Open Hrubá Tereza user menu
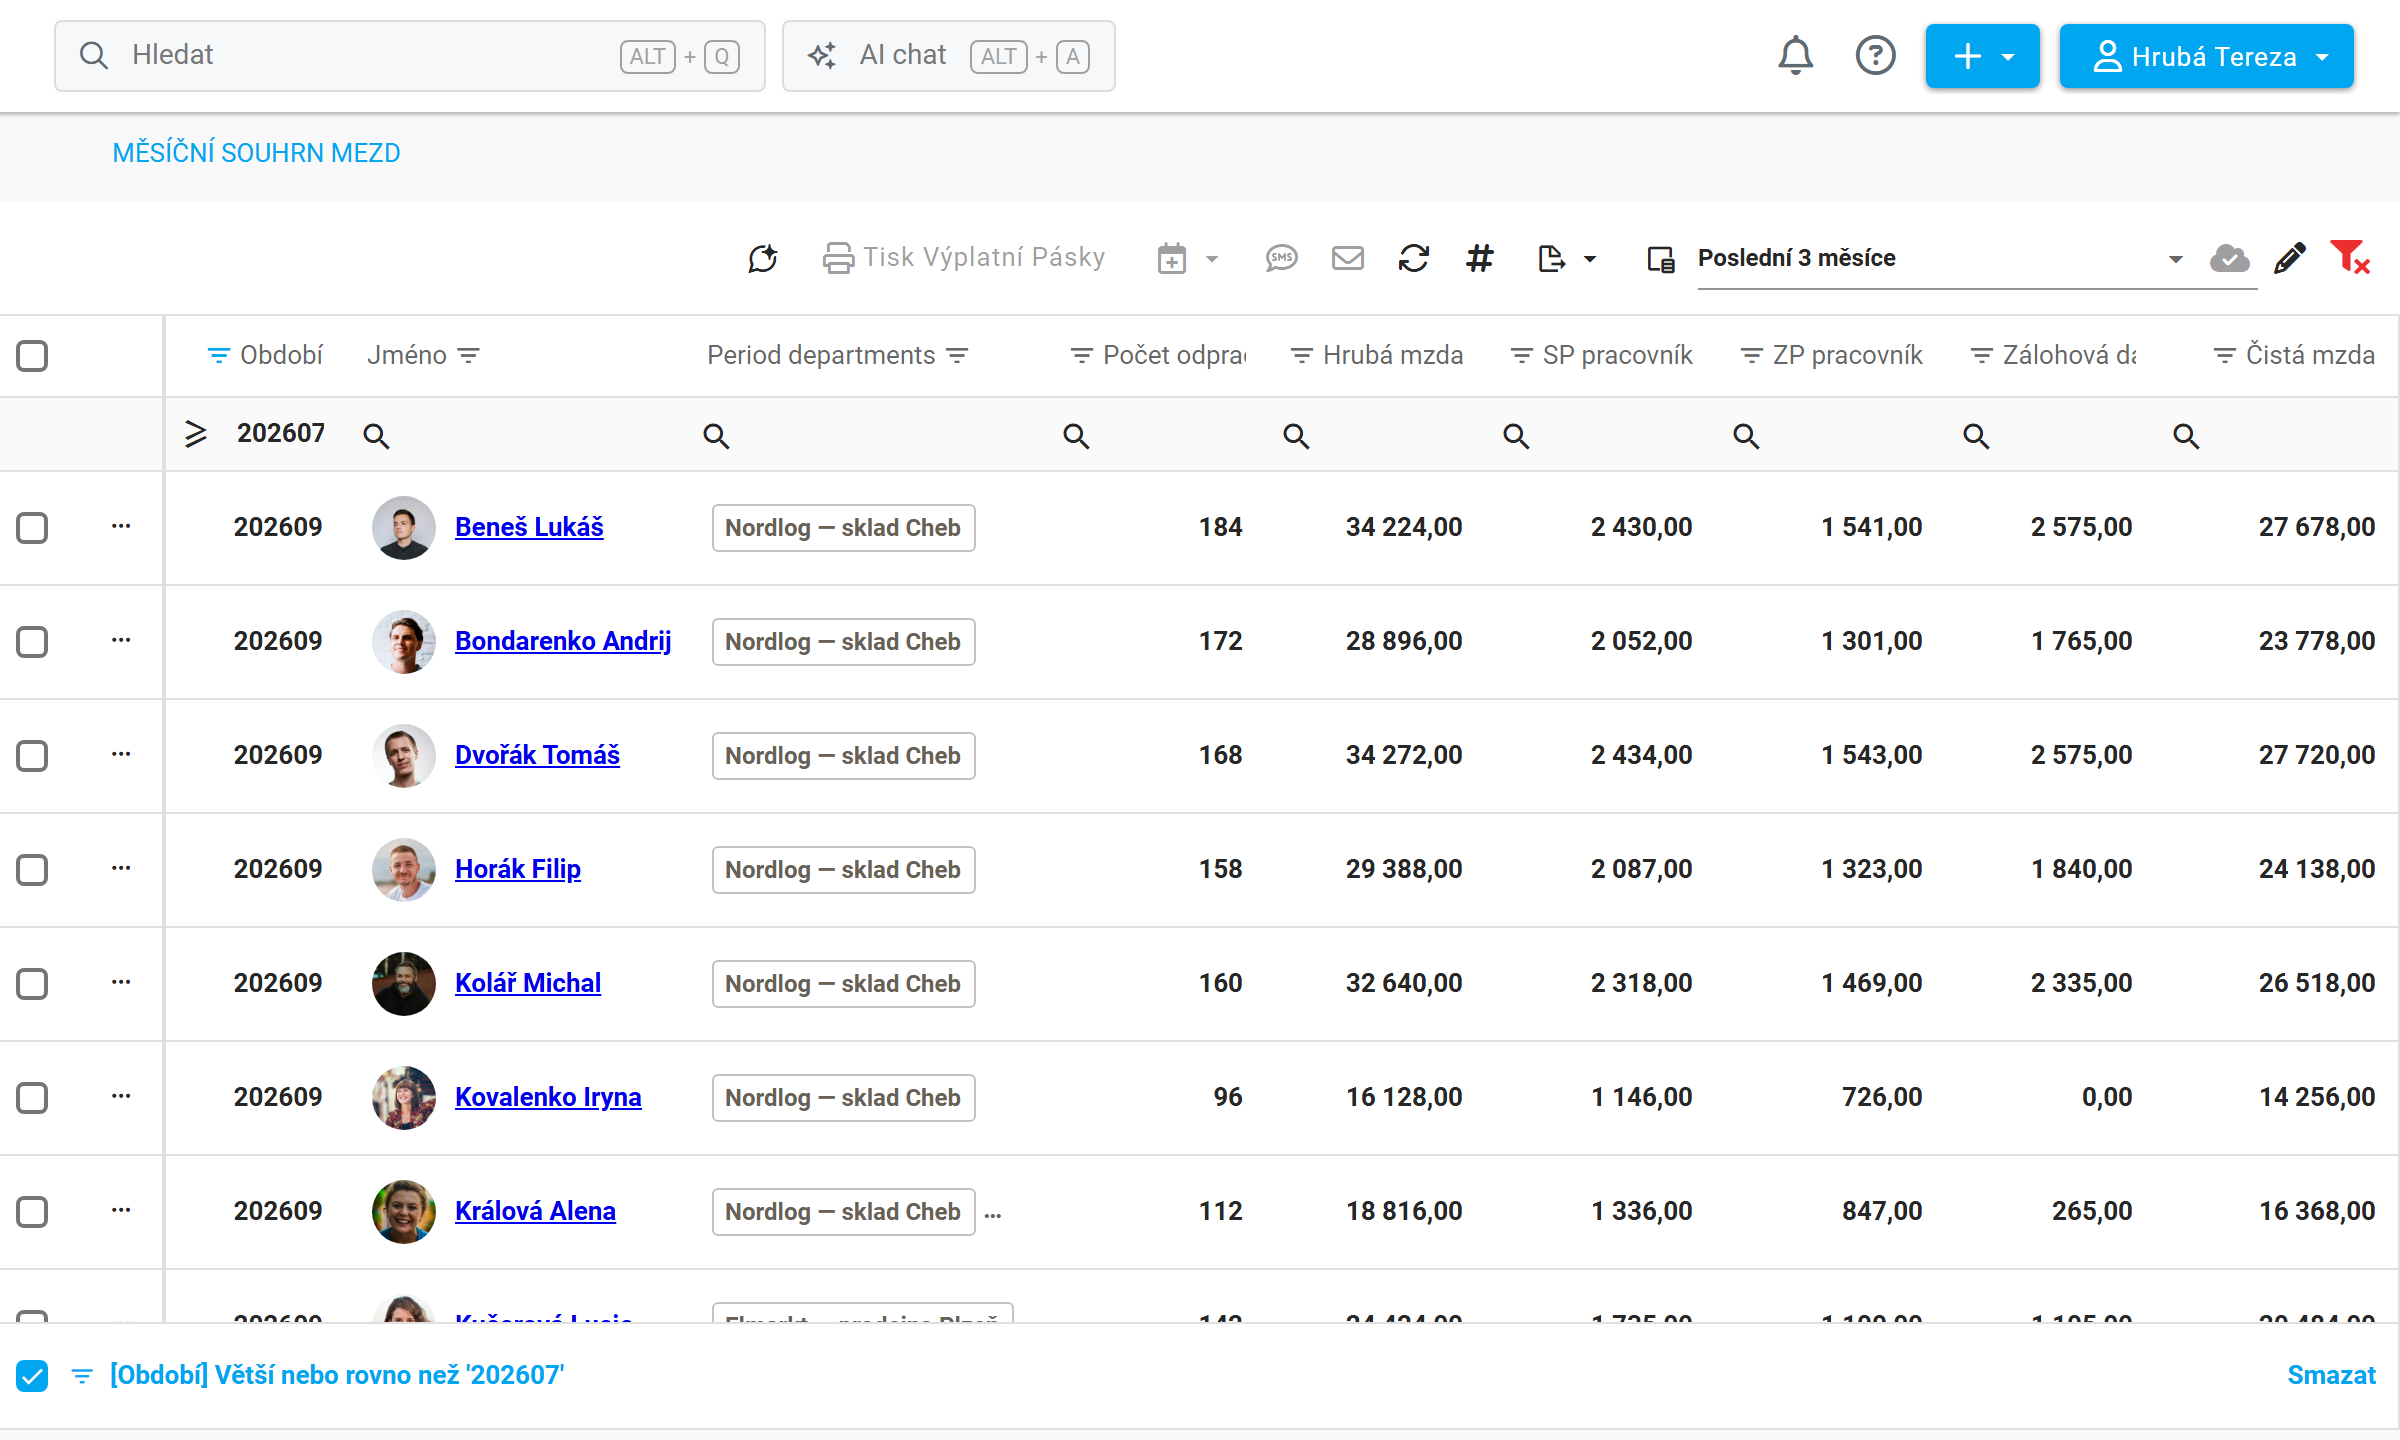 click(x=2206, y=56)
